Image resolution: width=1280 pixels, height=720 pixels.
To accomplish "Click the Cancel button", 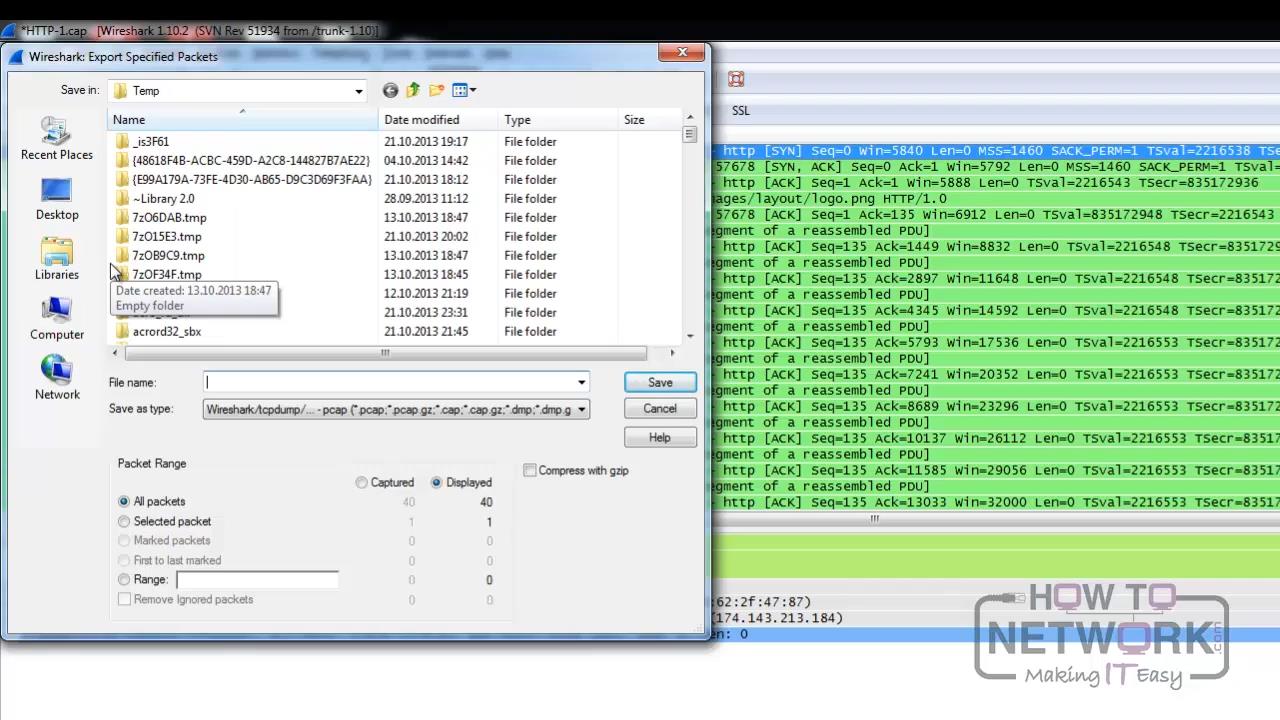I will coord(660,409).
